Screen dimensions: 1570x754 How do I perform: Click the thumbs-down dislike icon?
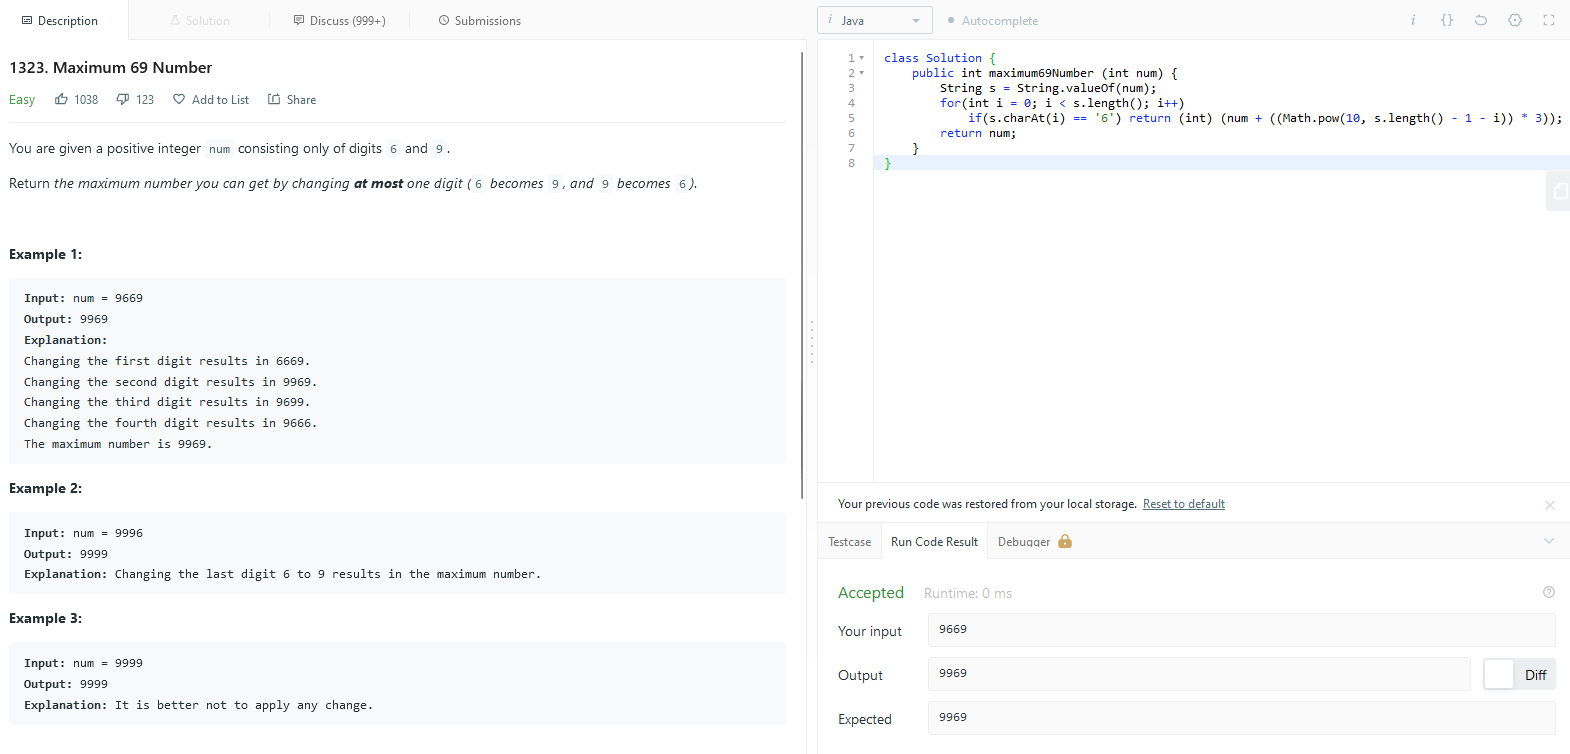pyautogui.click(x=122, y=99)
